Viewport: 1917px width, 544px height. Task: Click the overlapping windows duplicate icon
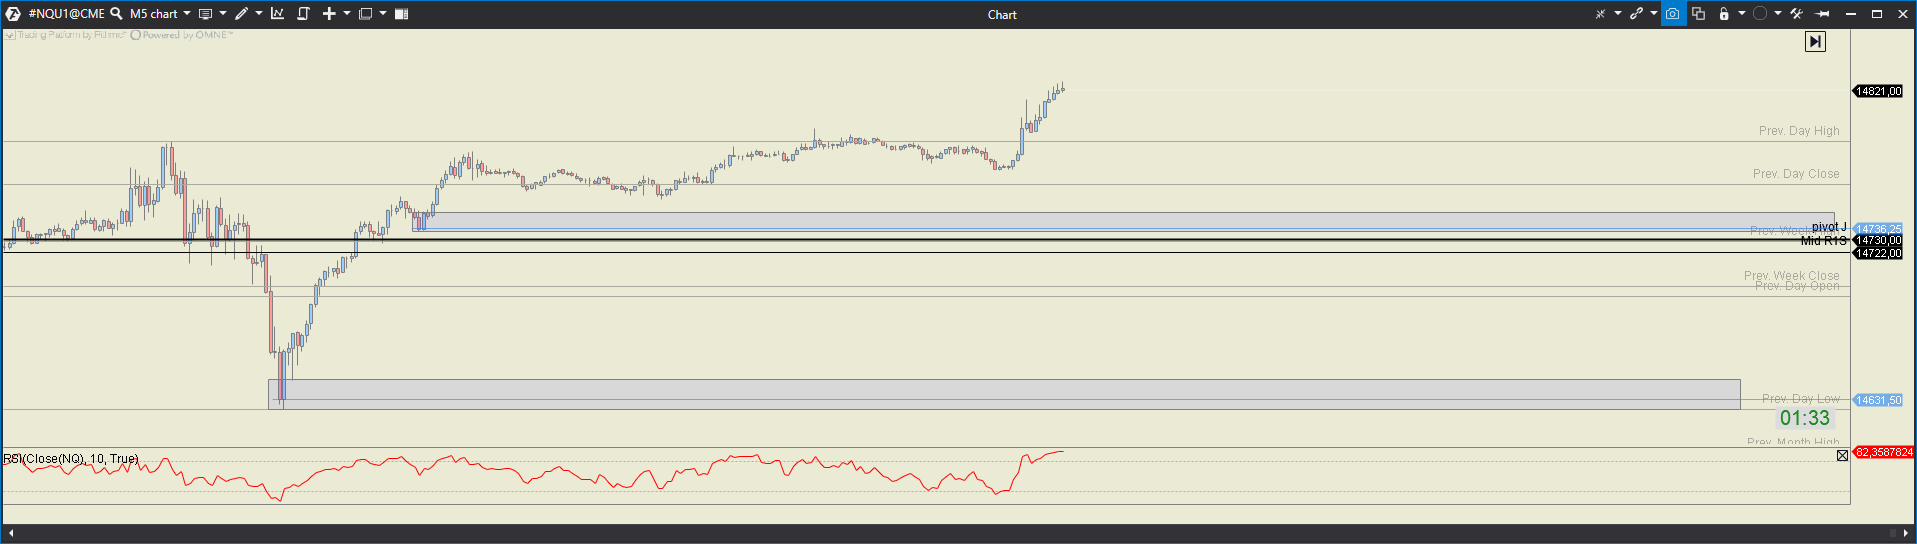(1698, 14)
